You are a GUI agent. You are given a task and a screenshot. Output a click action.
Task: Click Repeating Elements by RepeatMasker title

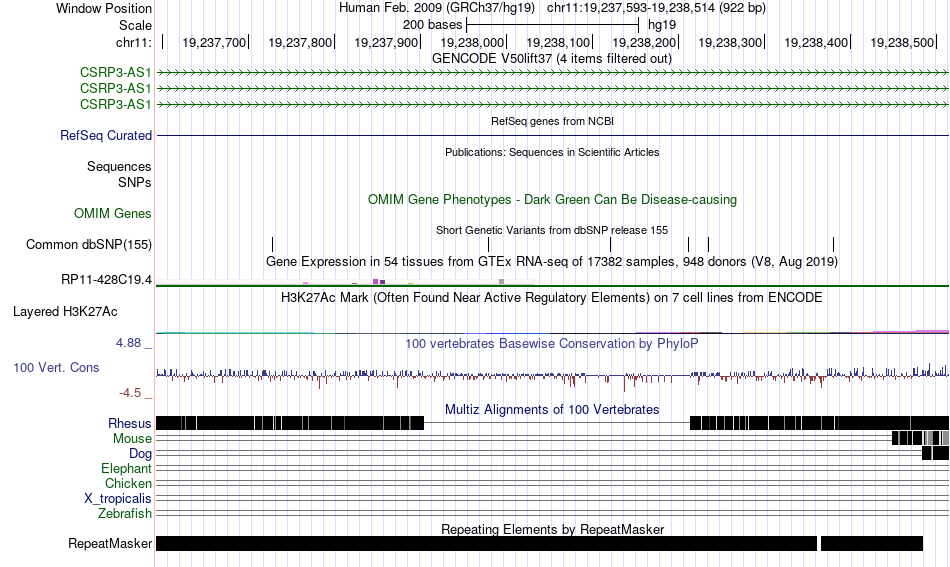pos(552,529)
